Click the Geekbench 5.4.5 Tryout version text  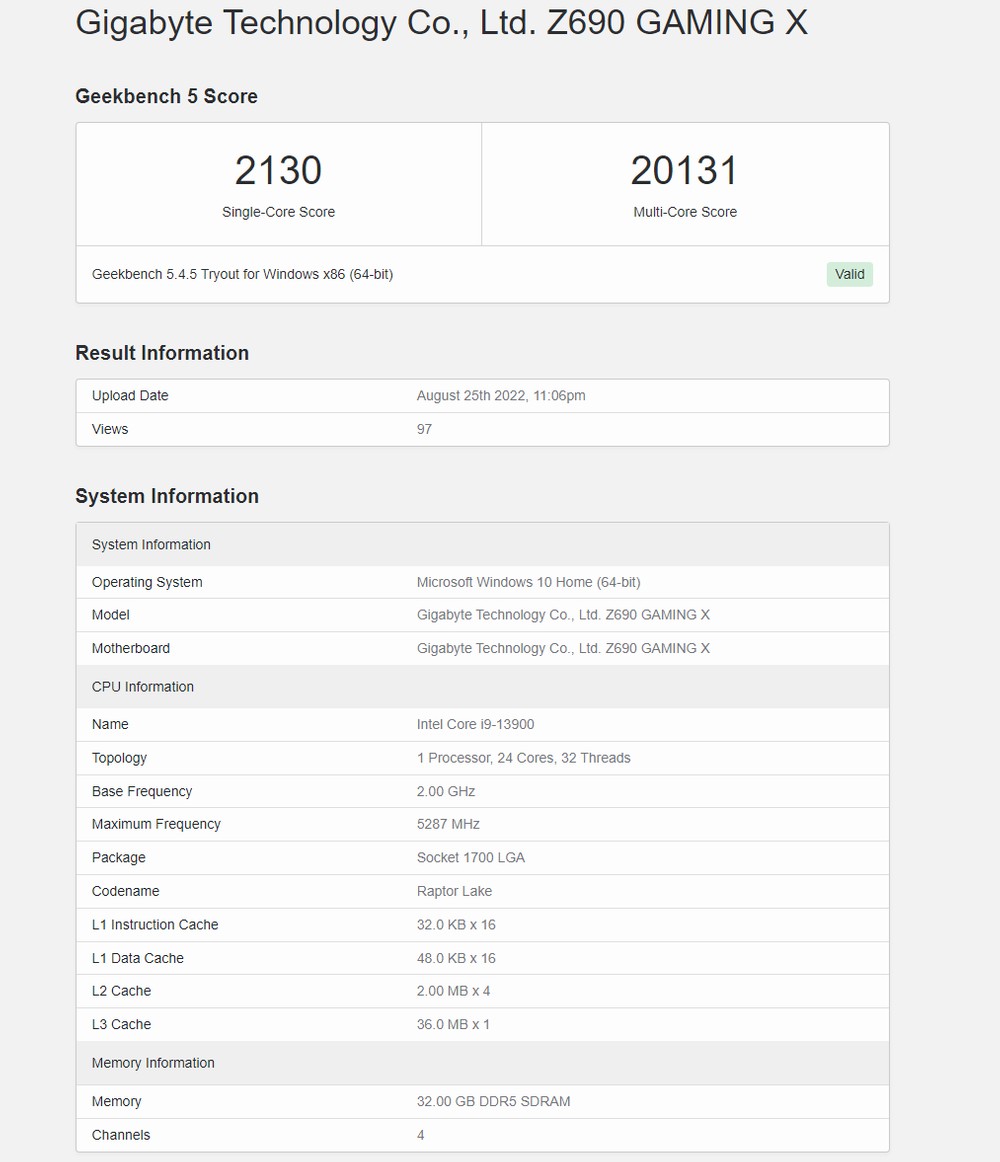[x=242, y=274]
